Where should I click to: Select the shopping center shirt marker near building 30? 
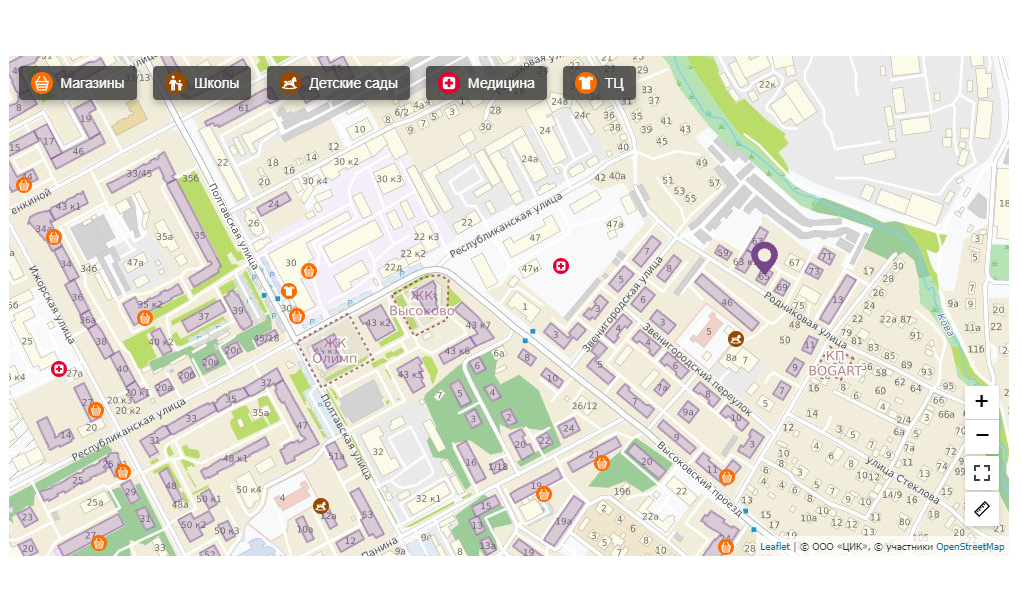click(x=289, y=291)
